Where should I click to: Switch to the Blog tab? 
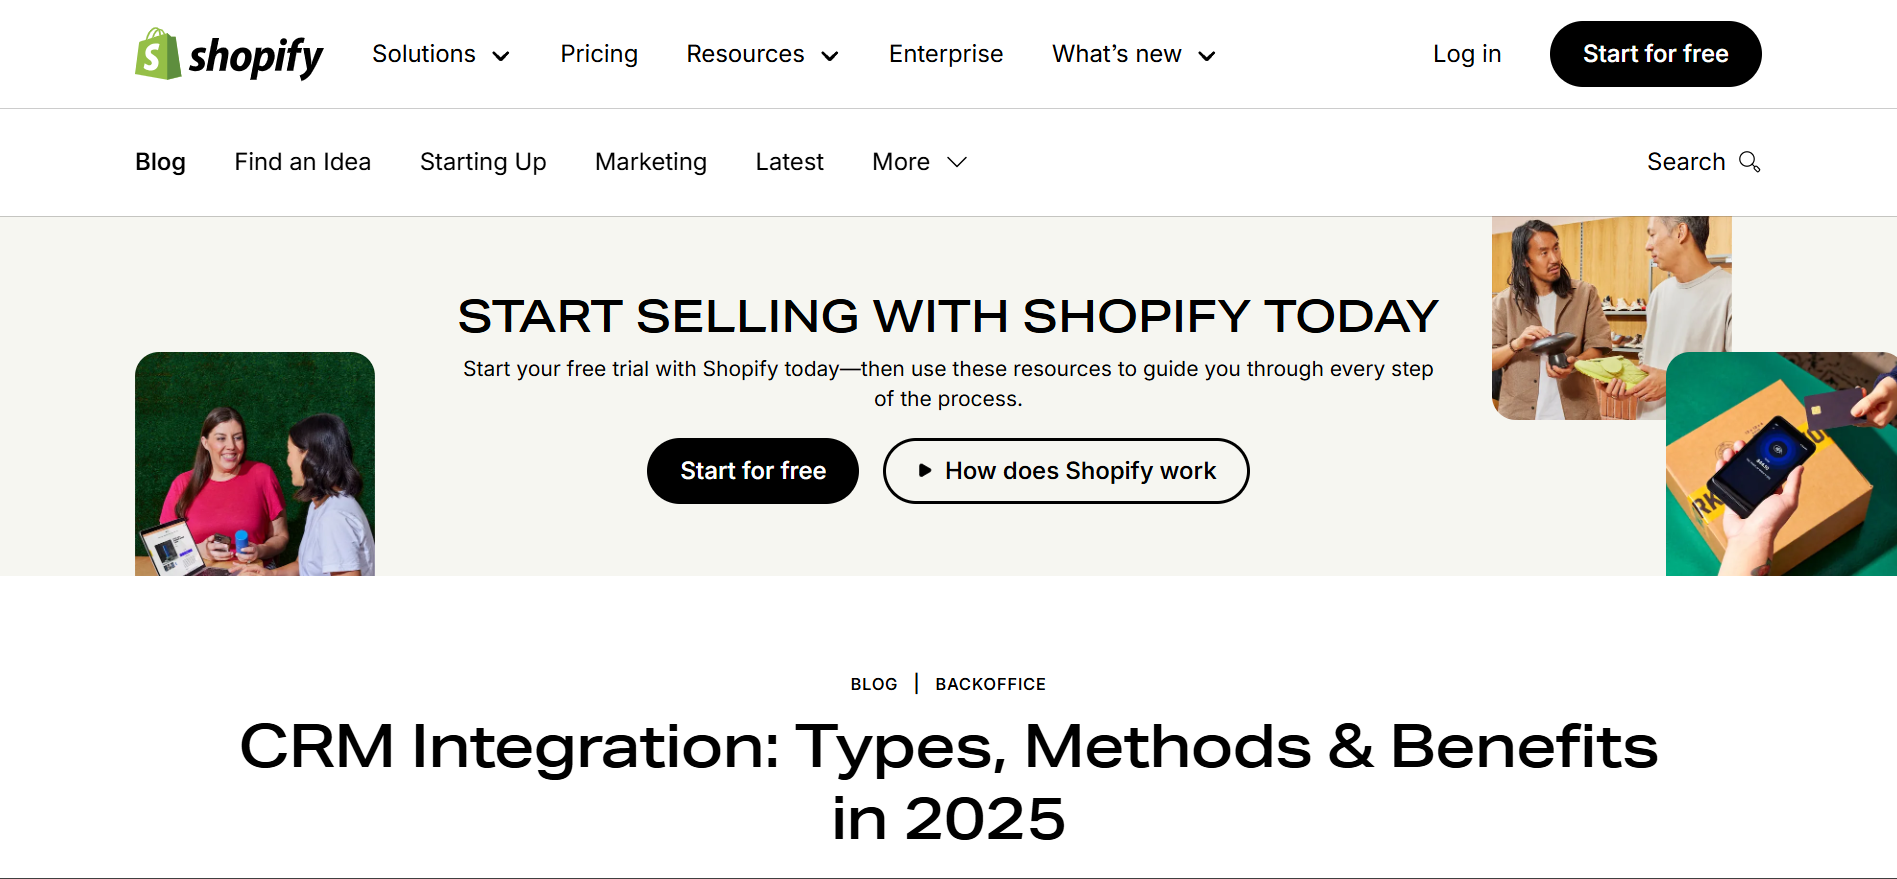[160, 161]
